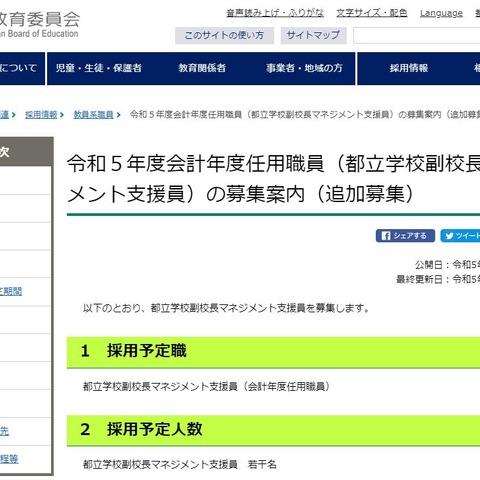Click 以下のとおり introduction sentence
This screenshot has height=480, width=480.
pos(226,308)
